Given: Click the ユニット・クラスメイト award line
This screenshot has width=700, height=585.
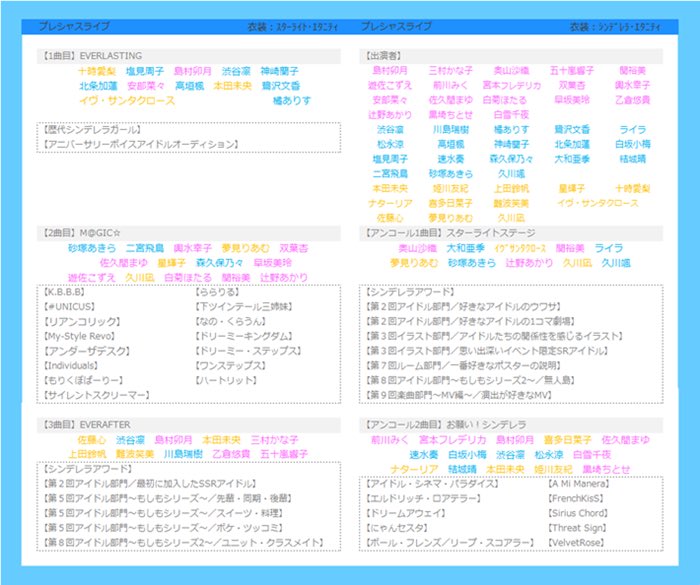Looking at the screenshot, I should click(184, 543).
